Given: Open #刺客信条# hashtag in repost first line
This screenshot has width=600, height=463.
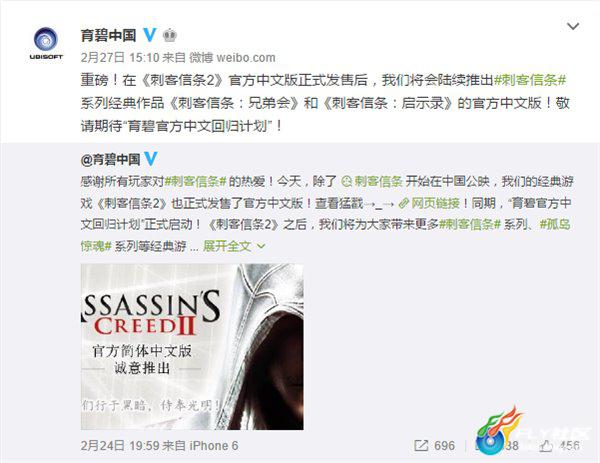Looking at the screenshot, I should pos(196,181).
